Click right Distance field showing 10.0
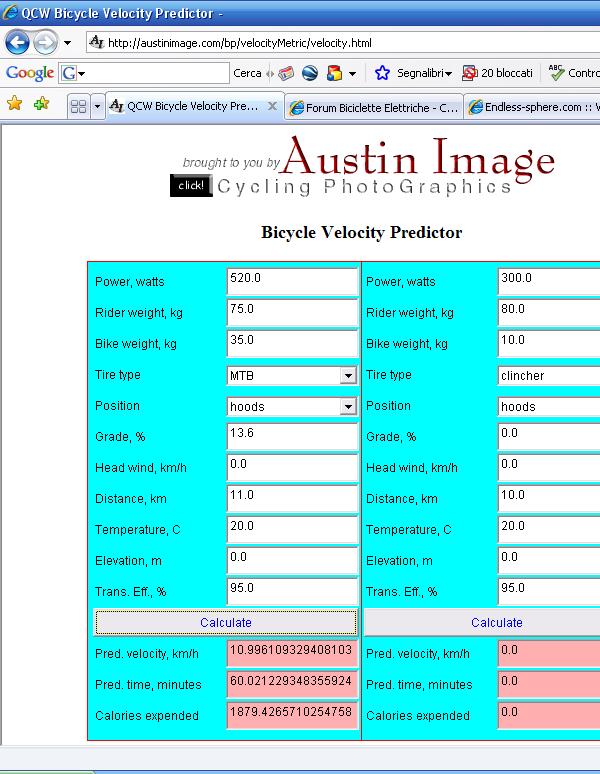The height and width of the screenshot is (774, 600). point(549,499)
